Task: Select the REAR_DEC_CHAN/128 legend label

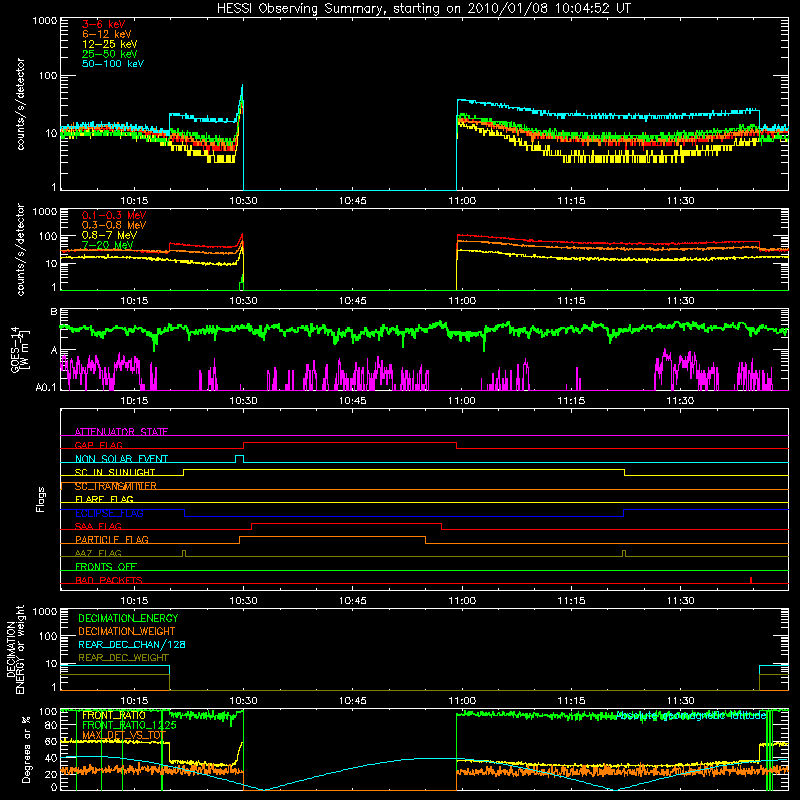Action: pyautogui.click(x=132, y=644)
